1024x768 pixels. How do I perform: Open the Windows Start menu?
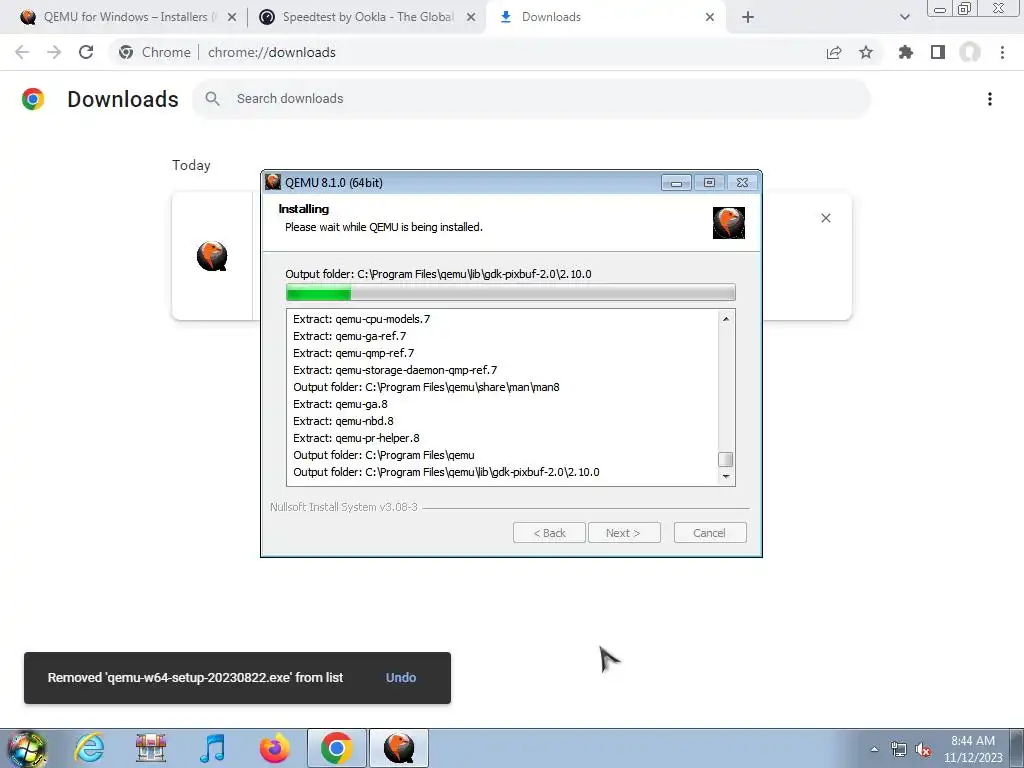pos(26,748)
